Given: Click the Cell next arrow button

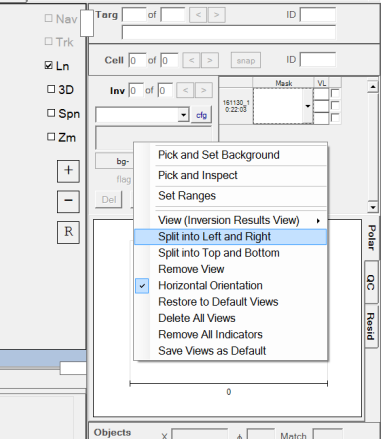Looking at the screenshot, I should tap(210, 60).
